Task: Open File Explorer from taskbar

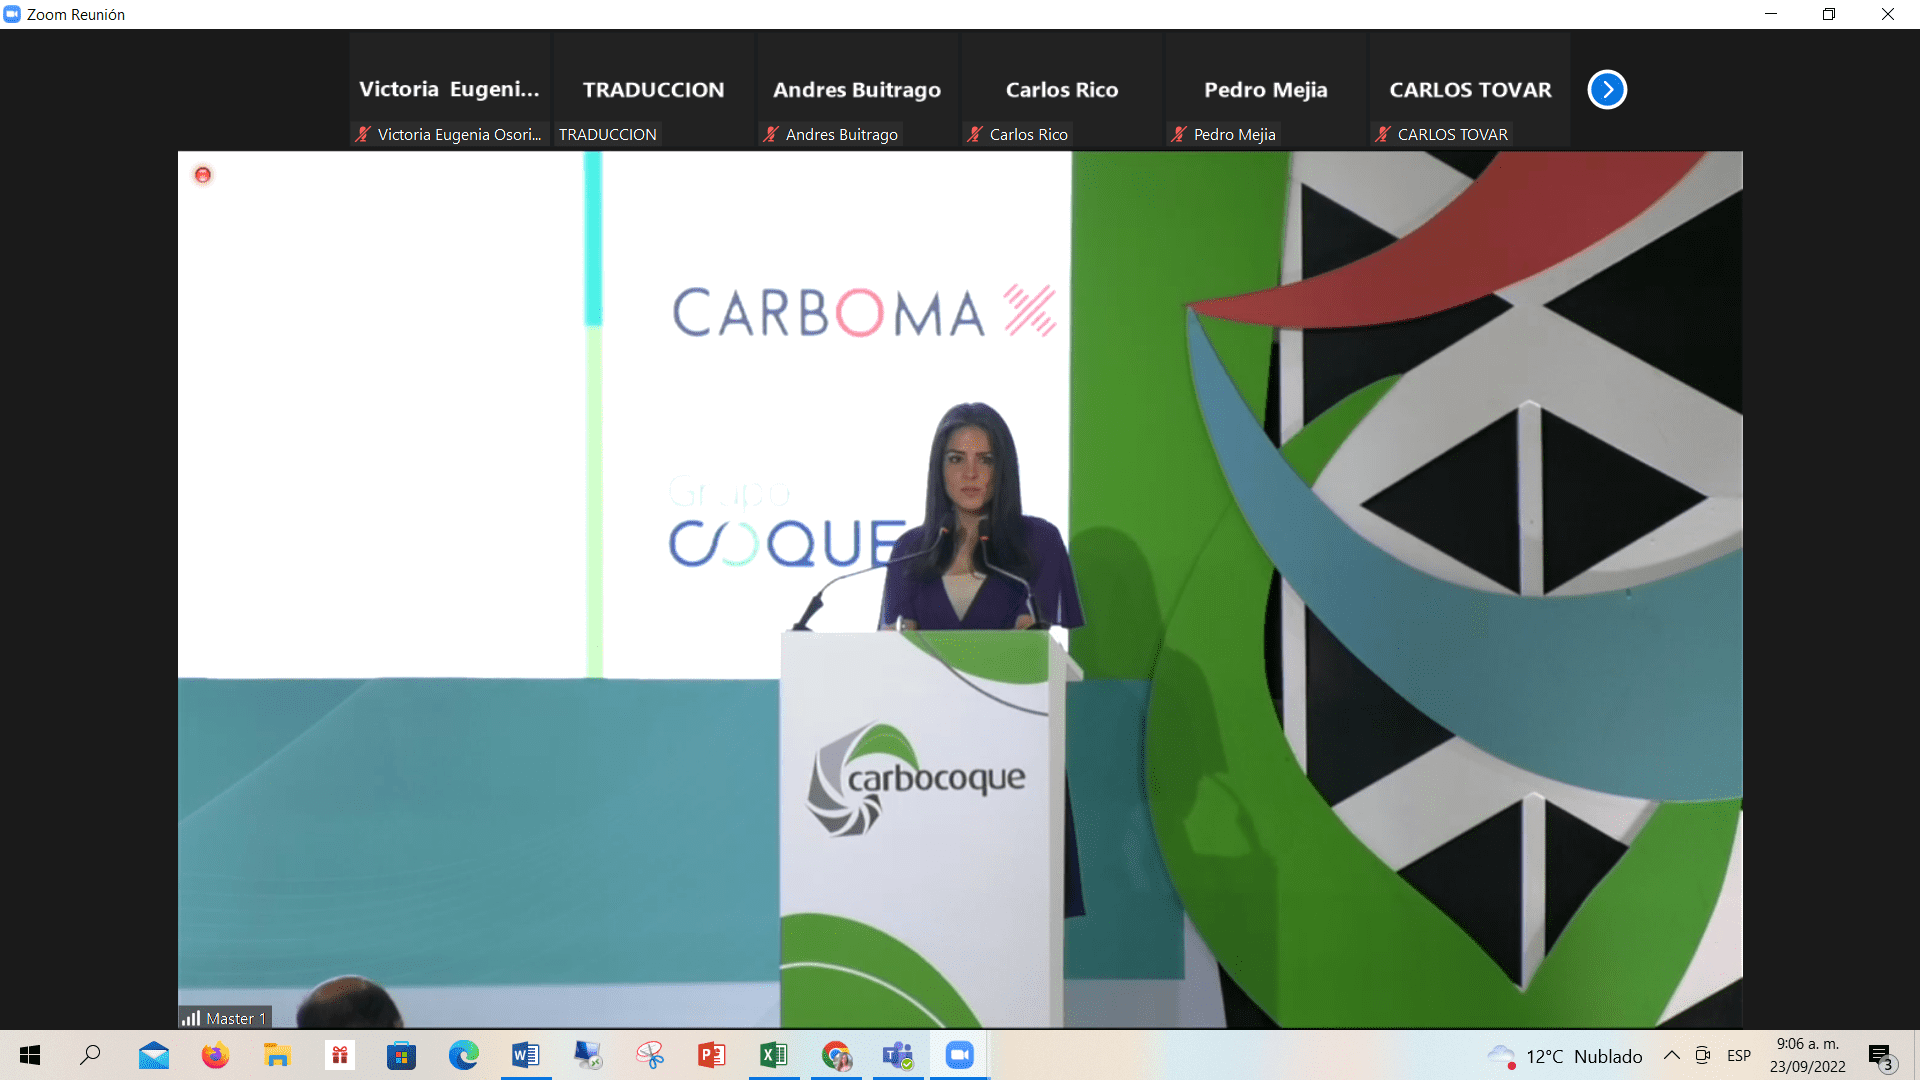Action: pyautogui.click(x=277, y=1055)
